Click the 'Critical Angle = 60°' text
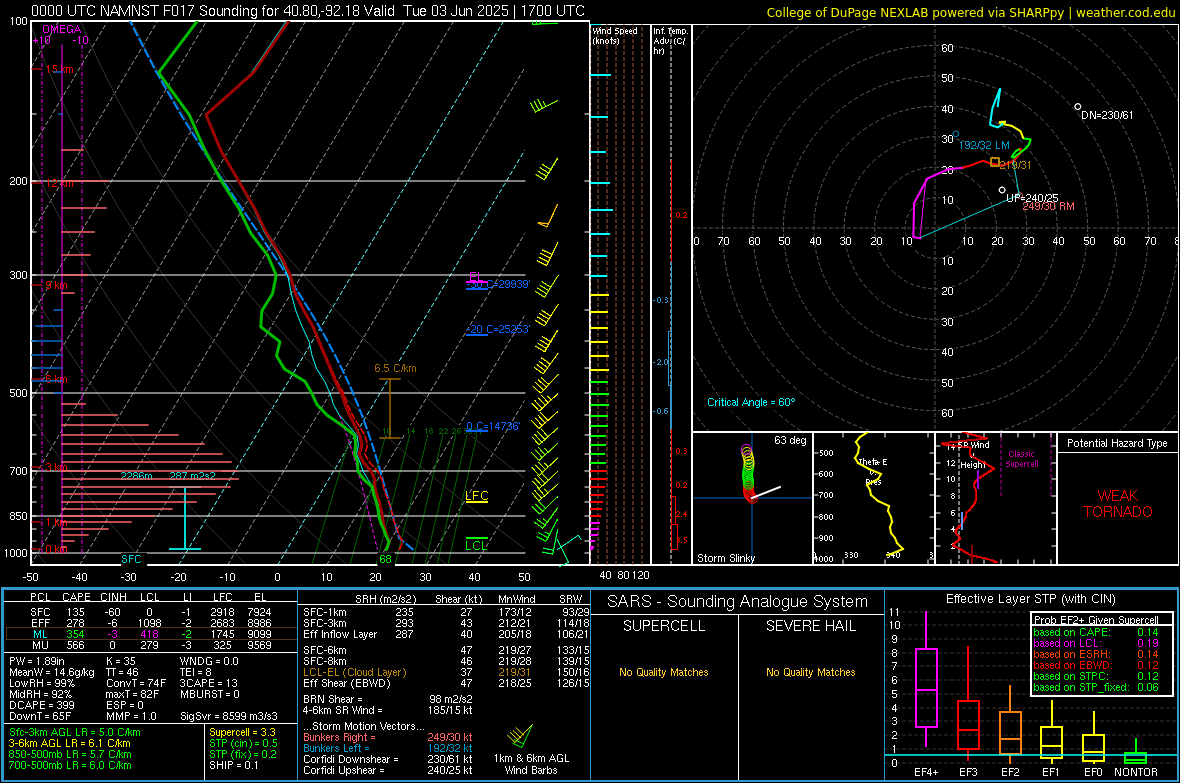 pyautogui.click(x=751, y=402)
